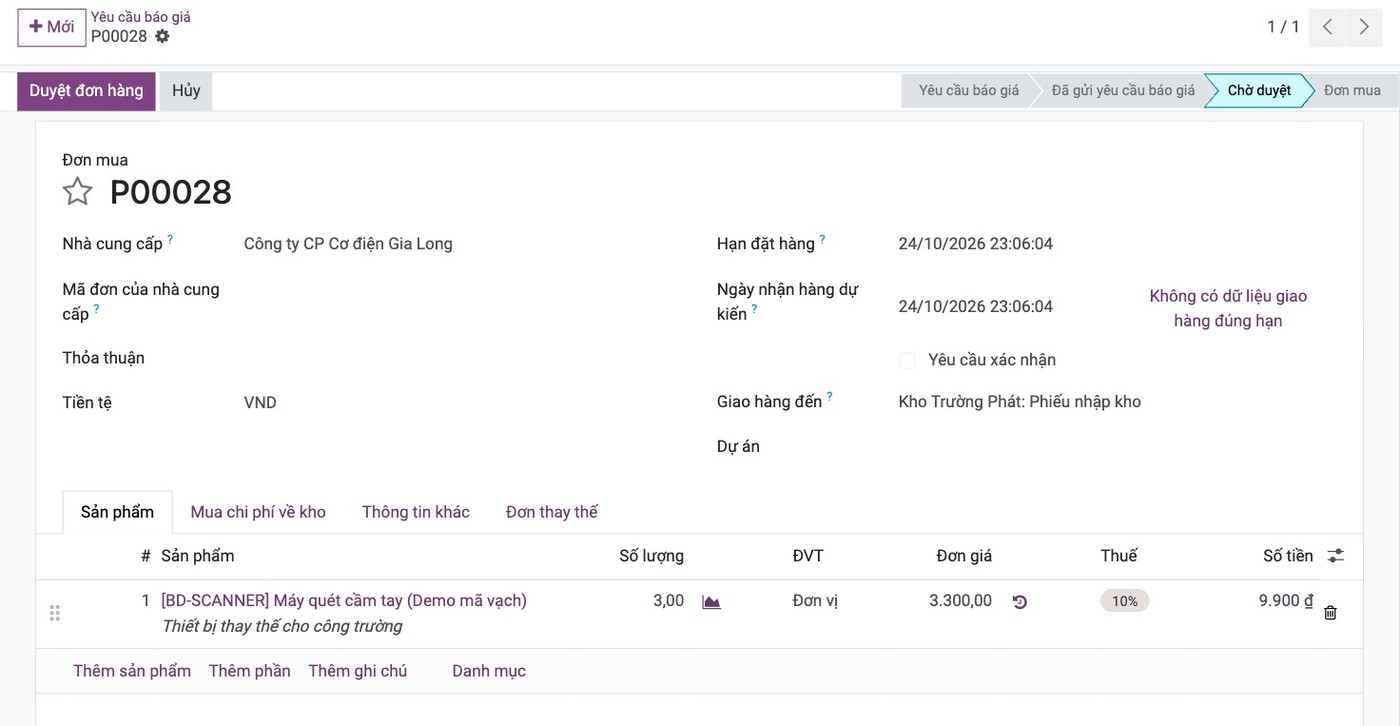Switch to the Sản phẩm tab
The height and width of the screenshot is (726, 1400).
click(117, 512)
